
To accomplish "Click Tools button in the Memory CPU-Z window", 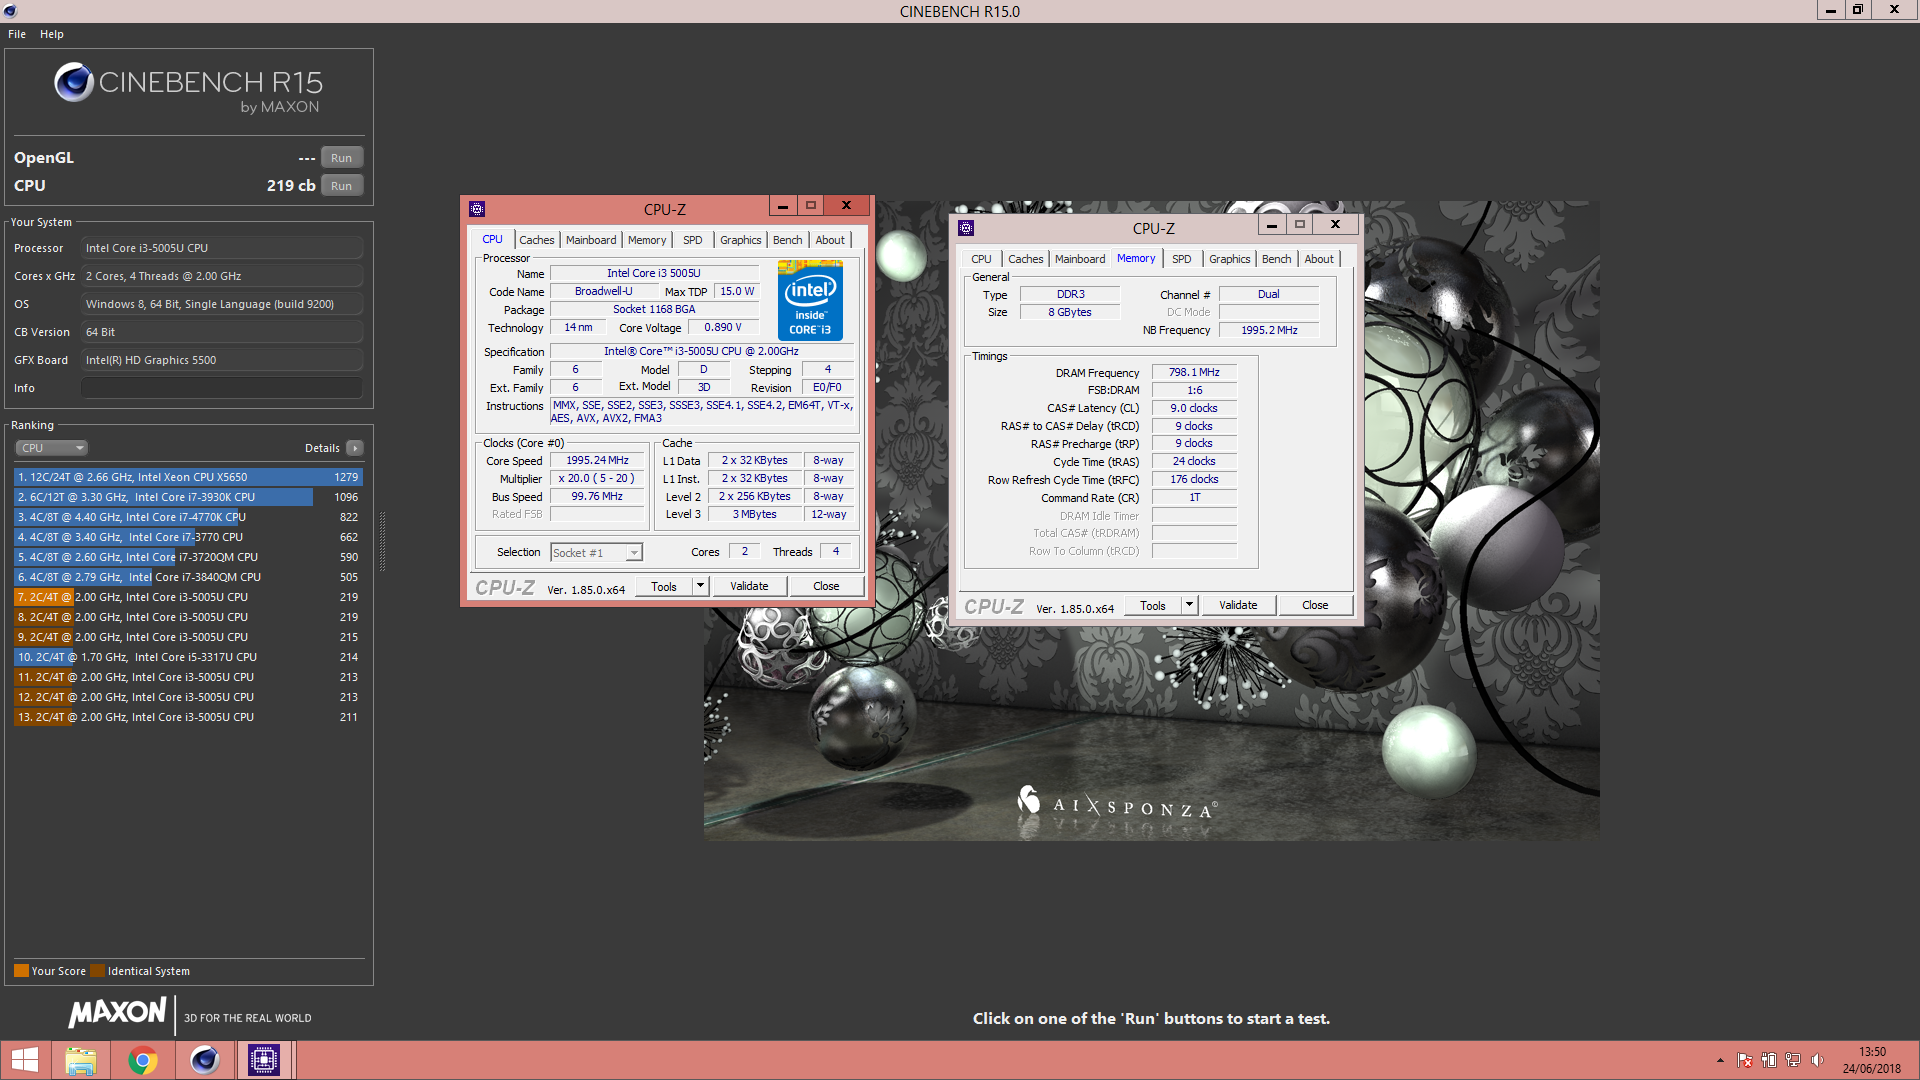I will 1153,605.
